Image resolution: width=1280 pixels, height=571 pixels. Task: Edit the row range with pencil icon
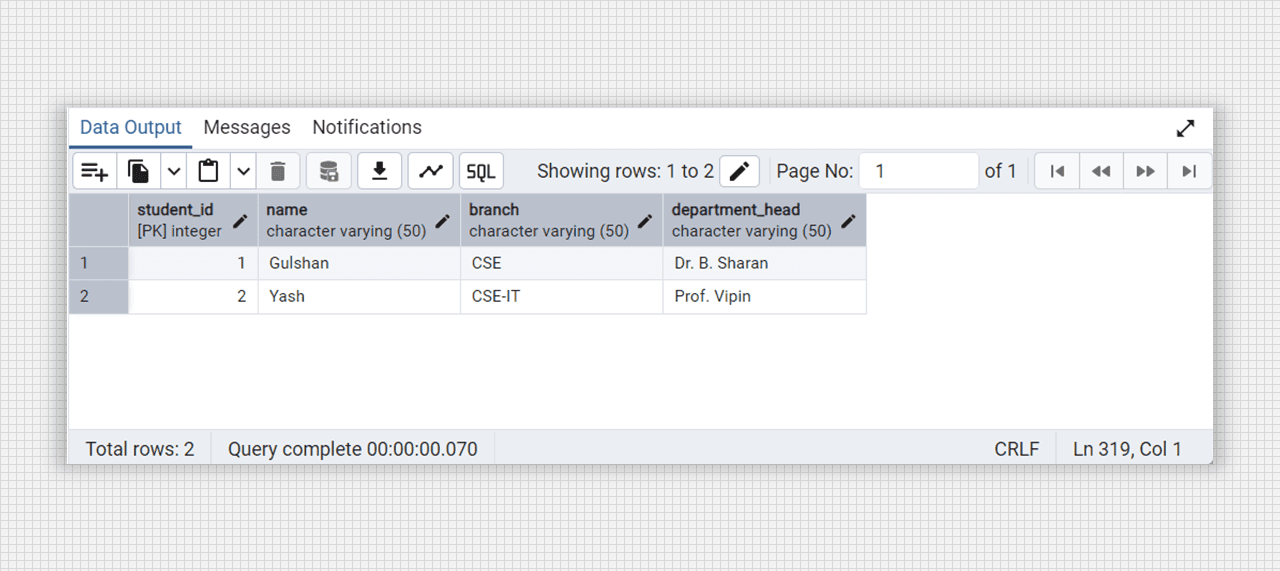(x=739, y=171)
